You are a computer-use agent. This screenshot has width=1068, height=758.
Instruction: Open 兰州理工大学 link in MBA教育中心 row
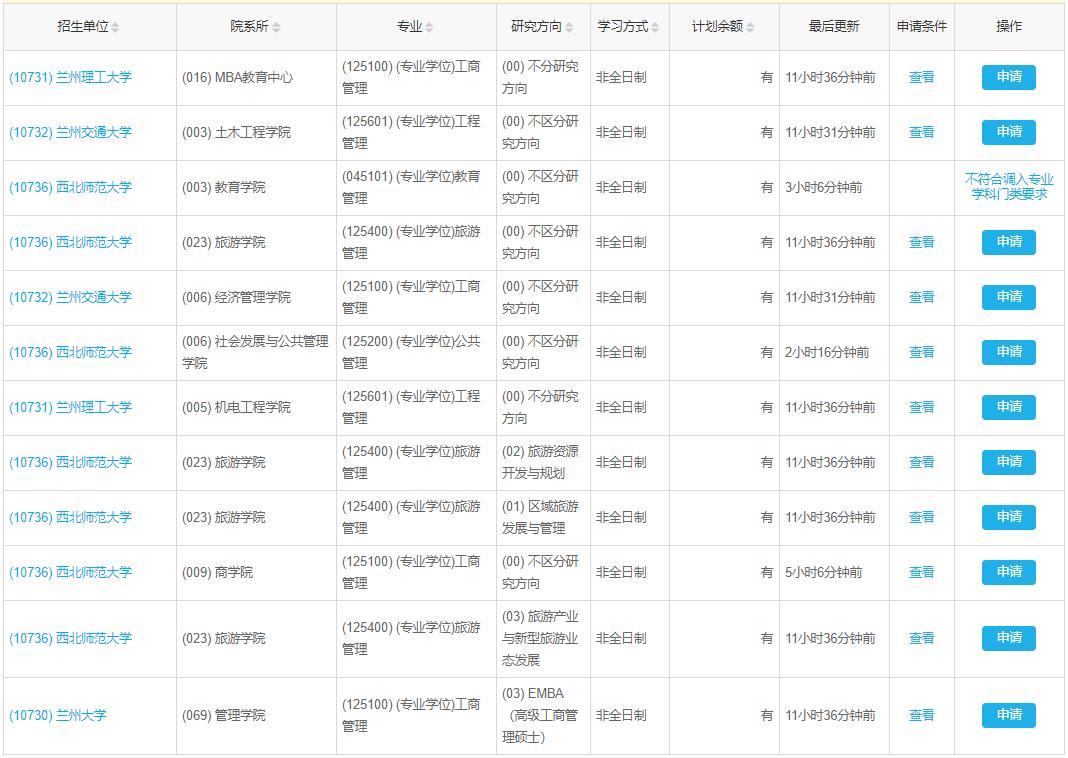(x=70, y=78)
